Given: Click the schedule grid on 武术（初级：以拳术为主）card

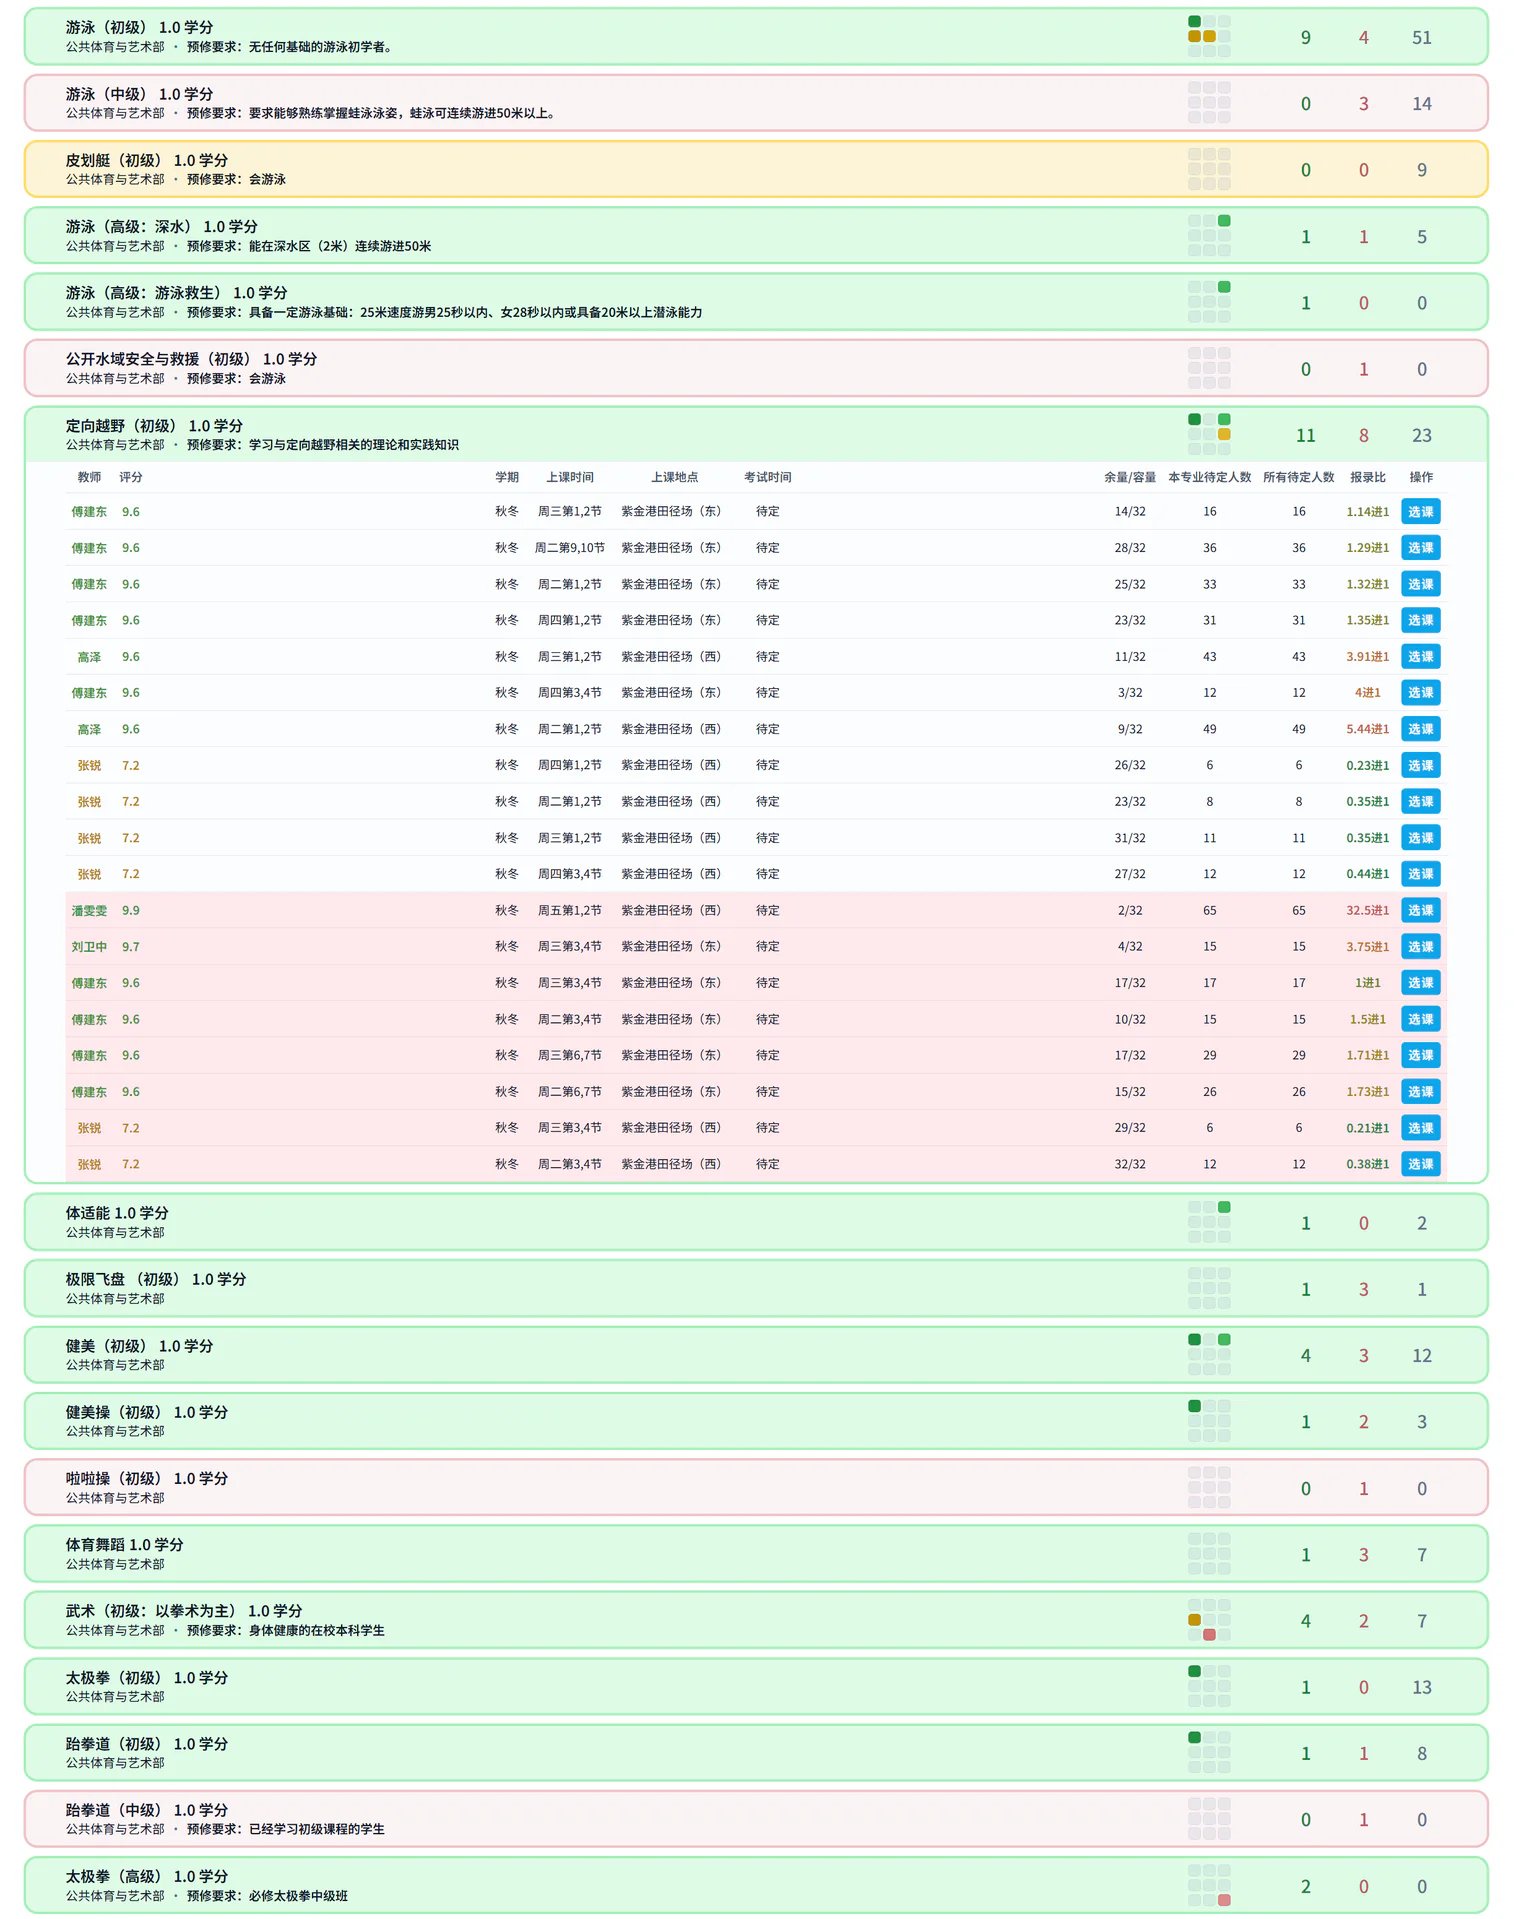Looking at the screenshot, I should point(1209,1620).
